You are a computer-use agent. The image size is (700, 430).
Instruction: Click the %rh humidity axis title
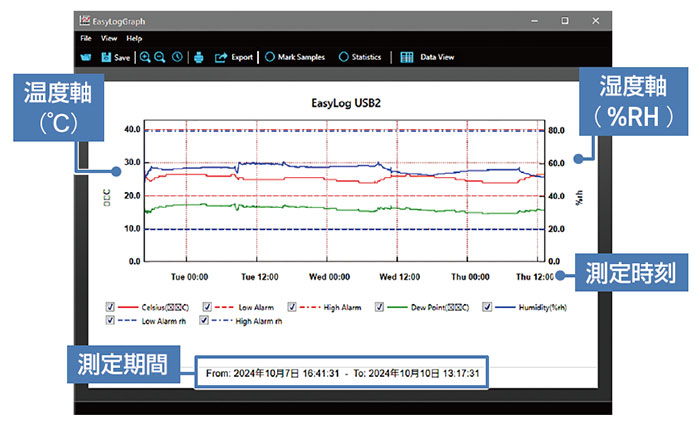pos(579,197)
